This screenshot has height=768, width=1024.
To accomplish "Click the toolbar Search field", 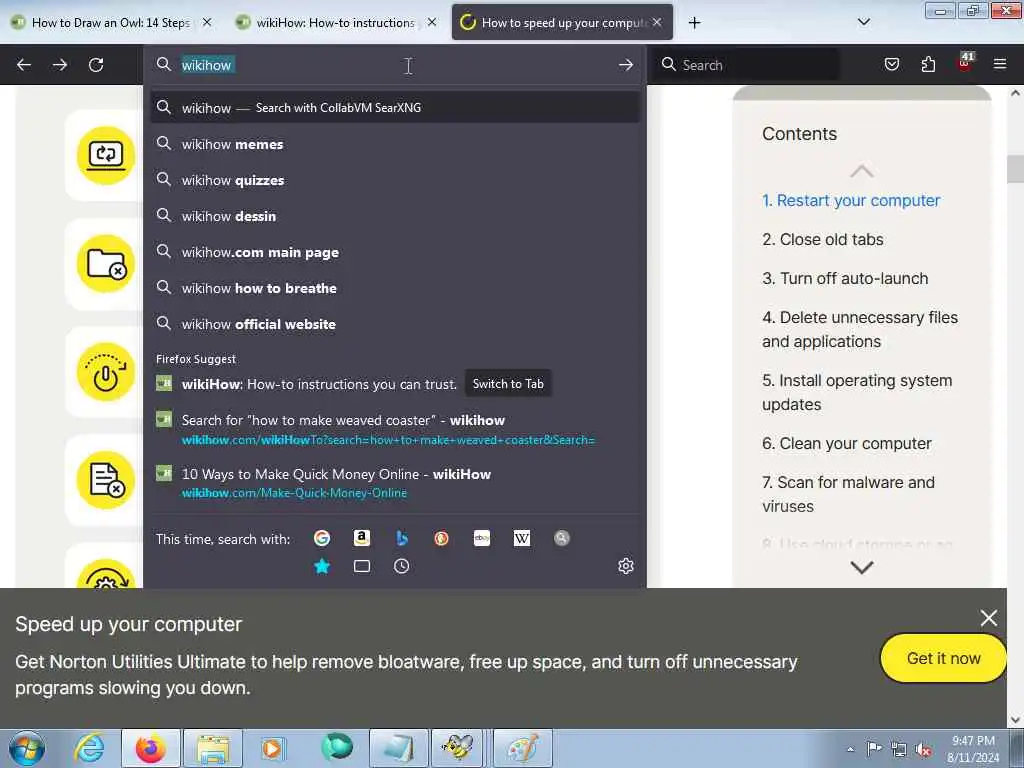I will [746, 65].
